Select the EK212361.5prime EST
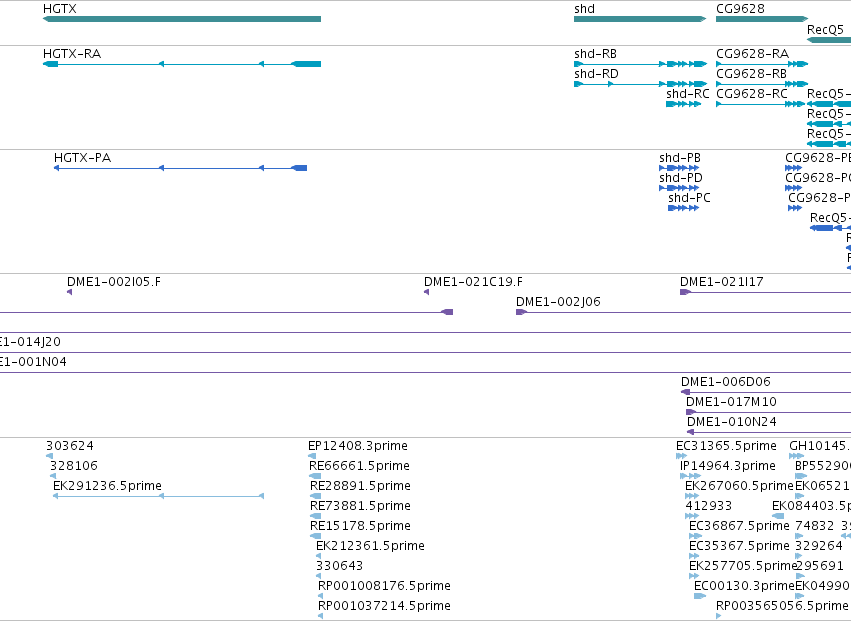 pyautogui.click(x=319, y=556)
